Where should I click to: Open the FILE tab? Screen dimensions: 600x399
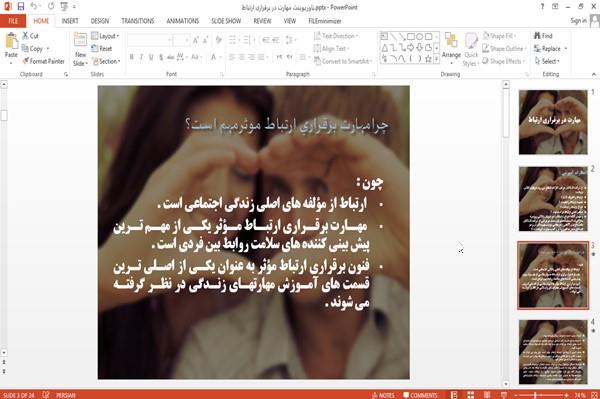13,21
